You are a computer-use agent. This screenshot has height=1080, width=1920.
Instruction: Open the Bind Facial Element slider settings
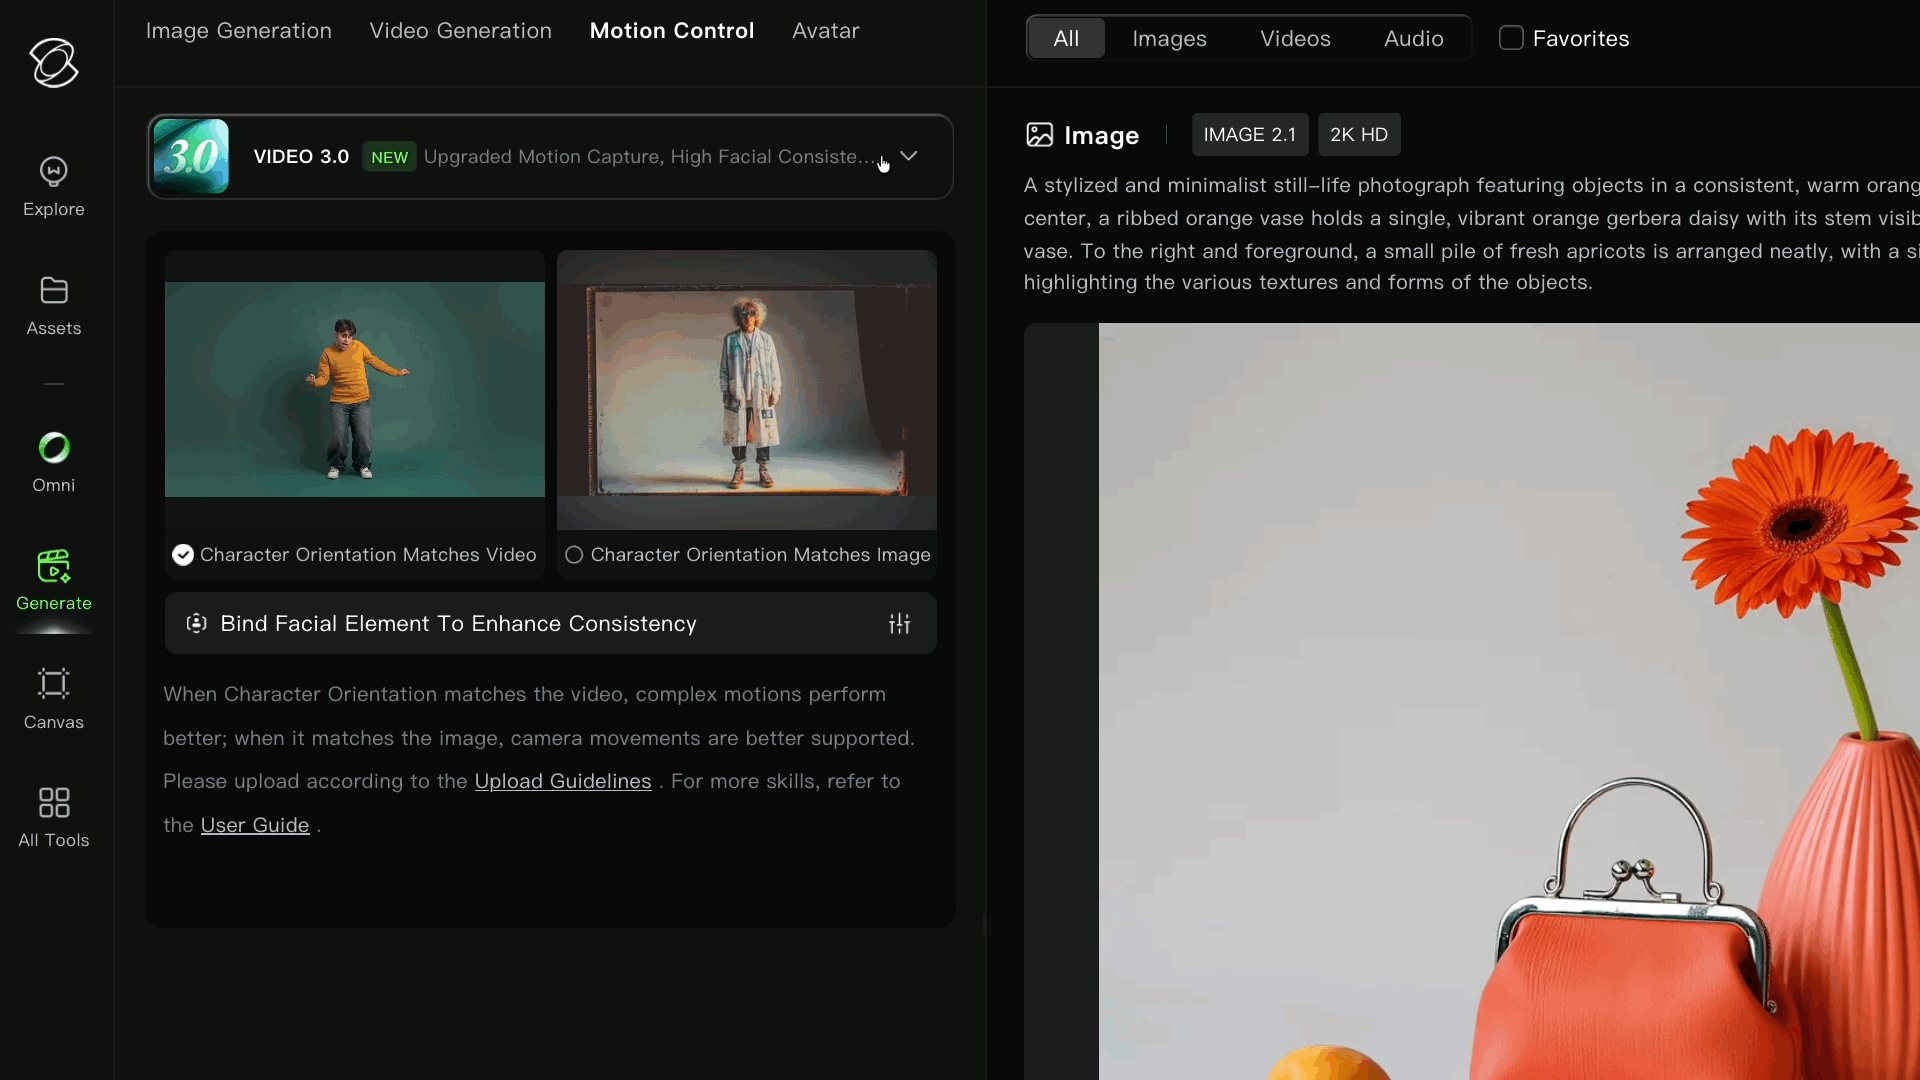point(899,623)
